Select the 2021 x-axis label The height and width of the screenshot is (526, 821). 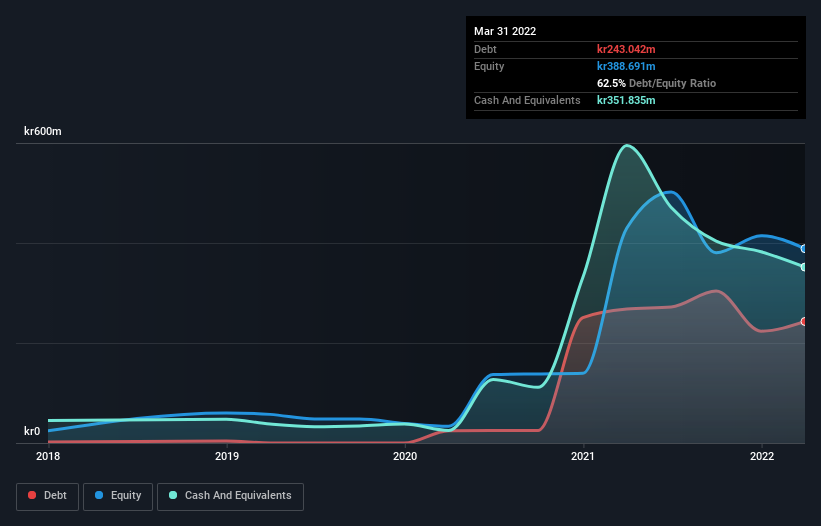click(583, 456)
